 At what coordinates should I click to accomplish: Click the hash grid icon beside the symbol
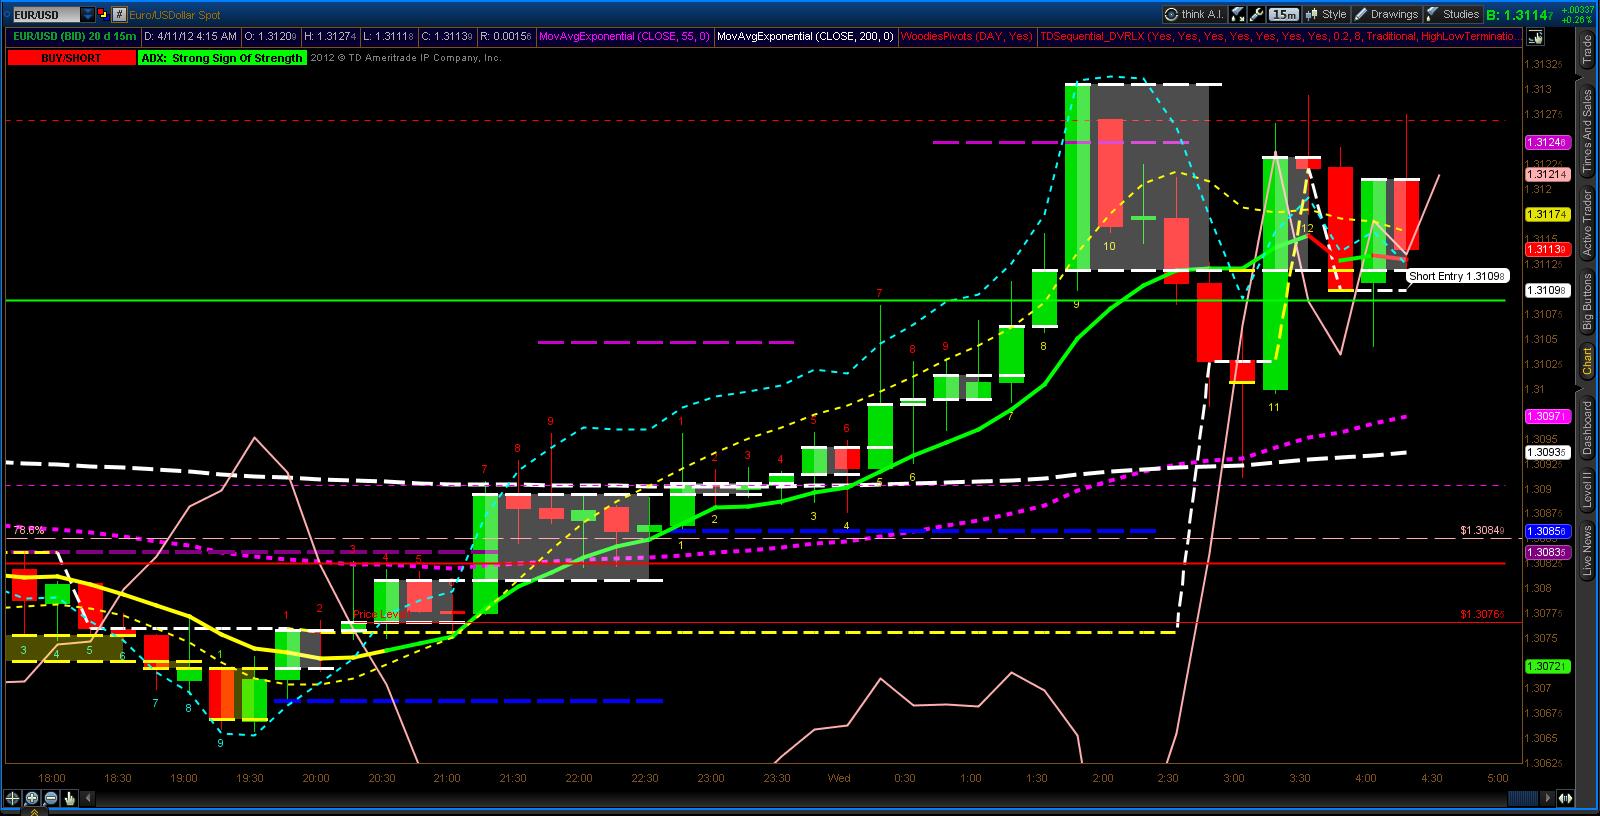[119, 15]
